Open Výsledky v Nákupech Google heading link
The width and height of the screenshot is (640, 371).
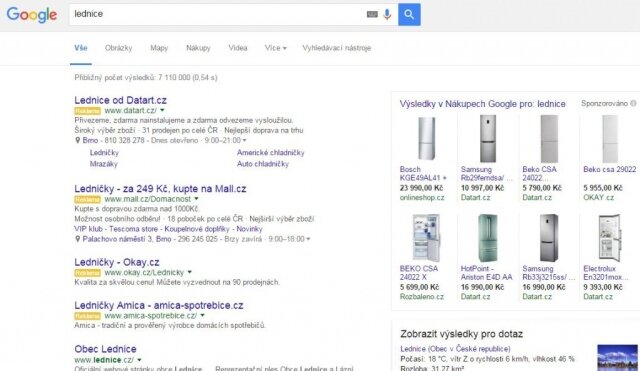482,104
